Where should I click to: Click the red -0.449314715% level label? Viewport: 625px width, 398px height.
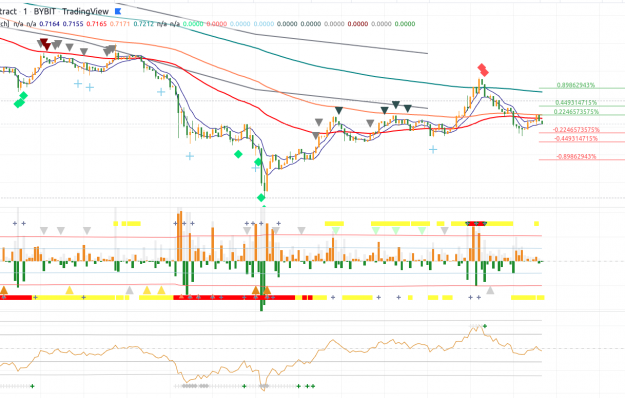(576, 139)
